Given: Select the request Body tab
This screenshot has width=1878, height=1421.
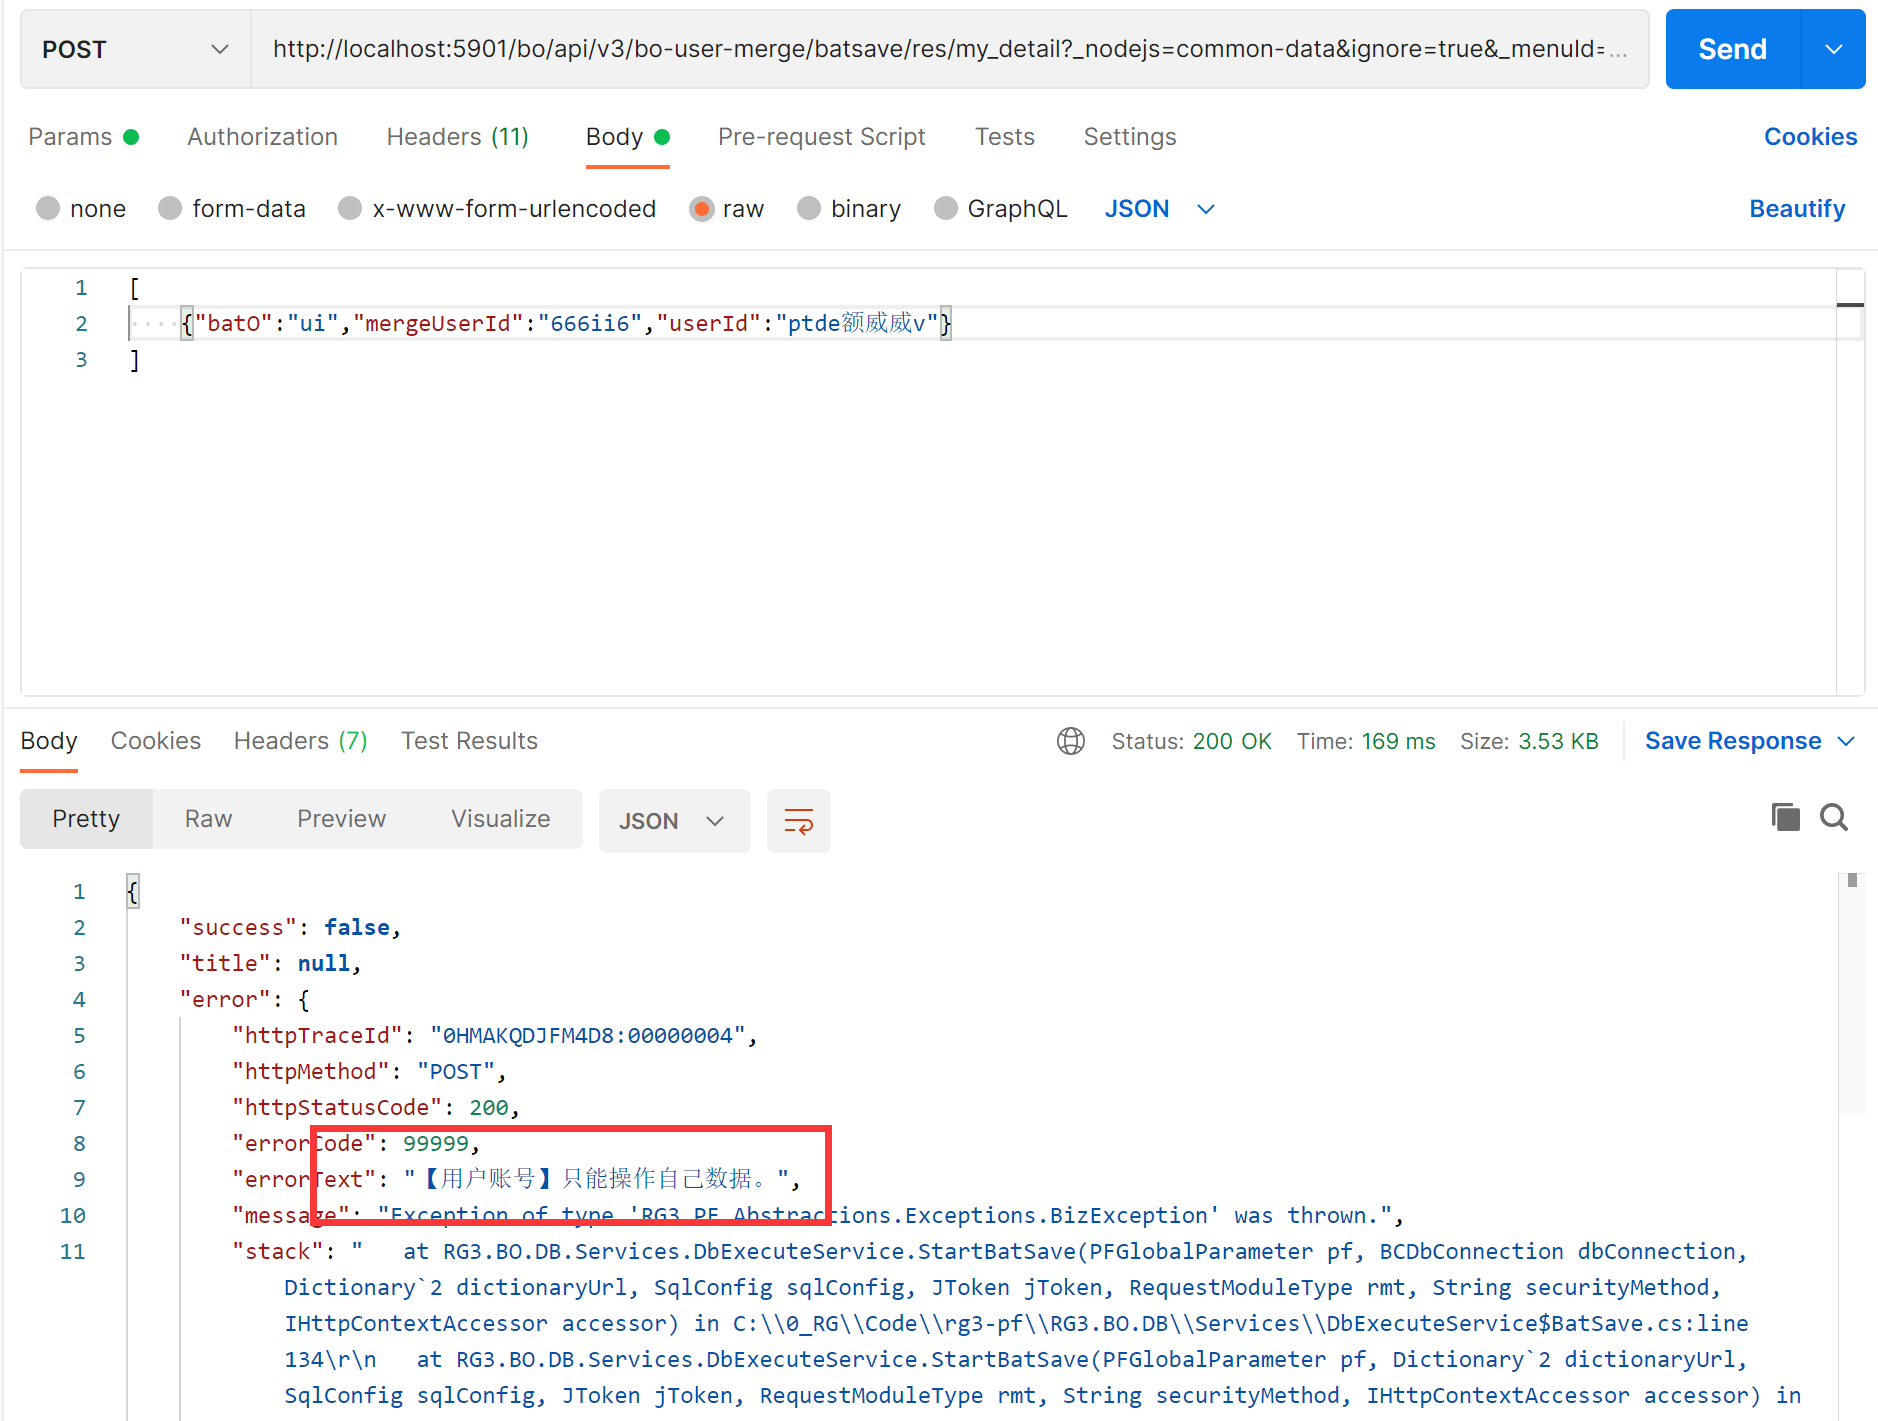Looking at the screenshot, I should click(627, 137).
